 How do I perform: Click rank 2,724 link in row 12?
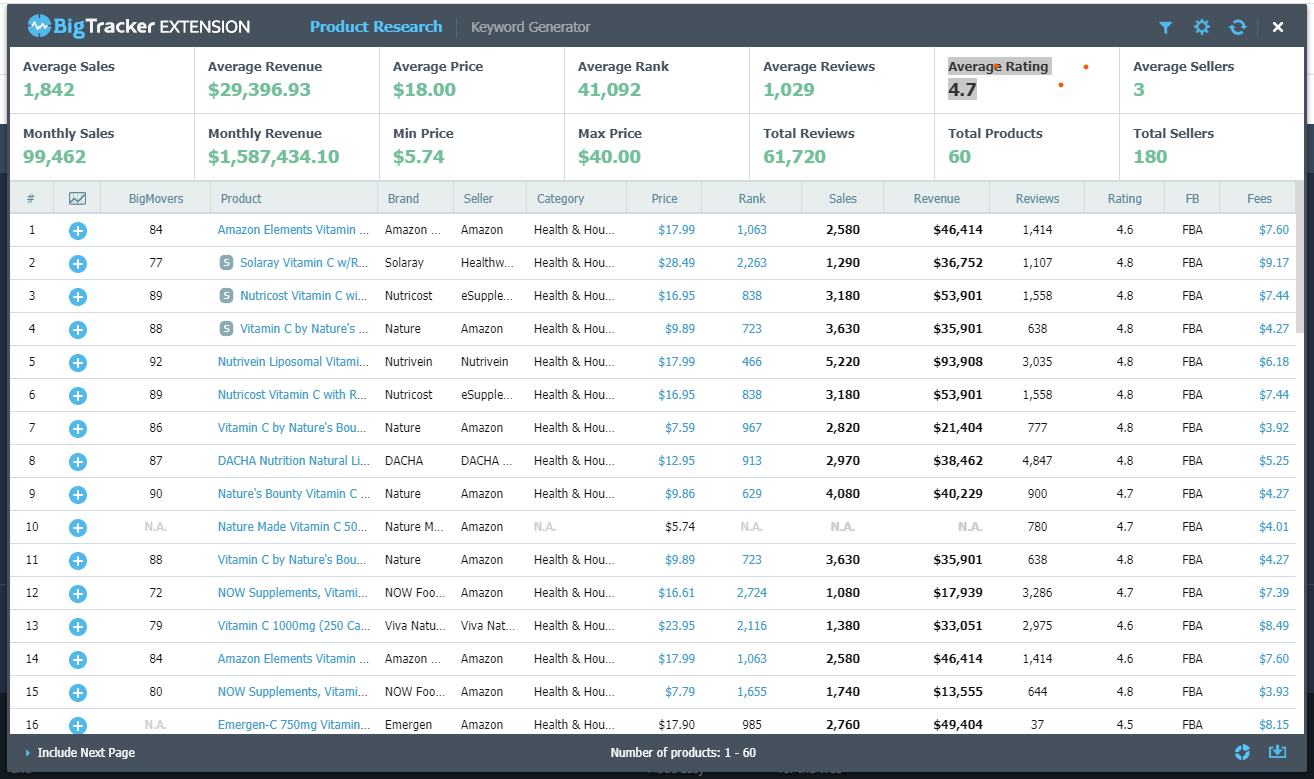pyautogui.click(x=752, y=593)
